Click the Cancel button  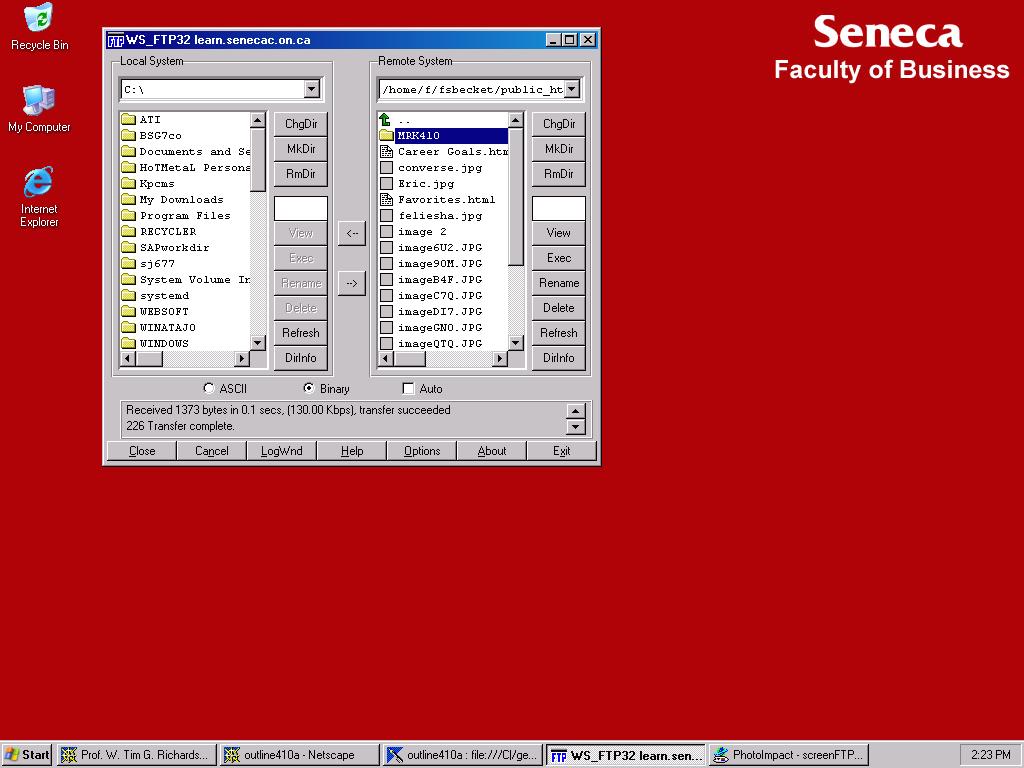click(x=212, y=451)
